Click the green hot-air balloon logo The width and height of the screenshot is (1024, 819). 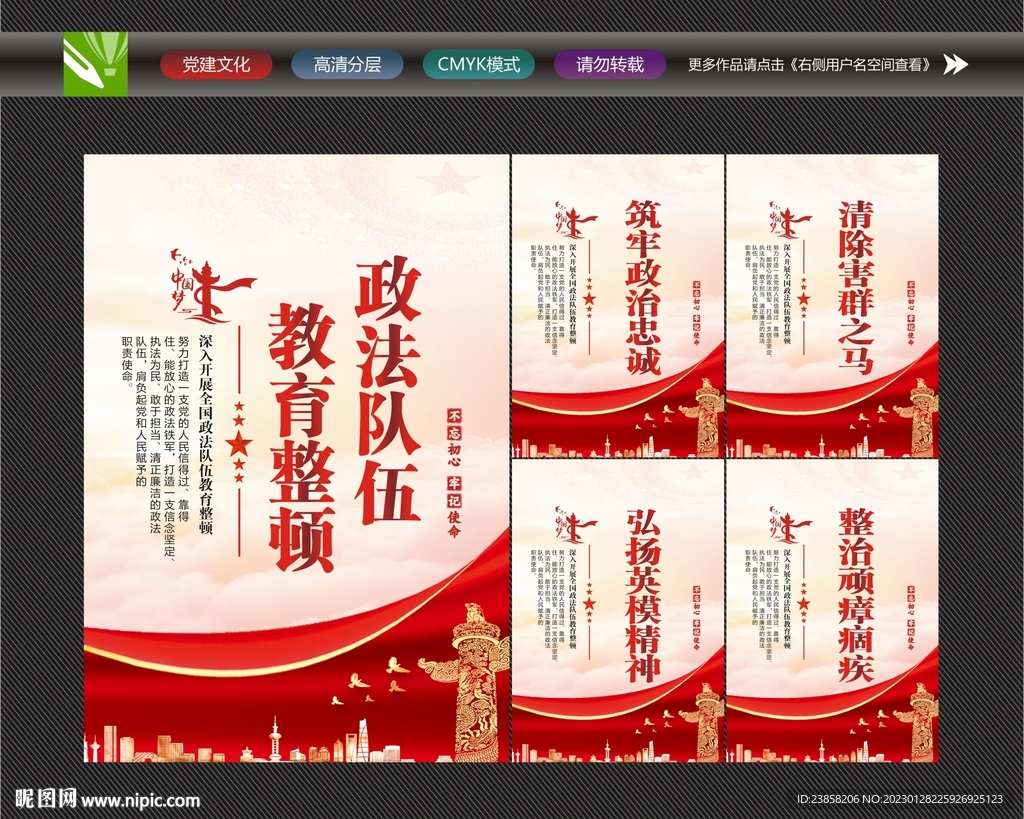pyautogui.click(x=95, y=64)
